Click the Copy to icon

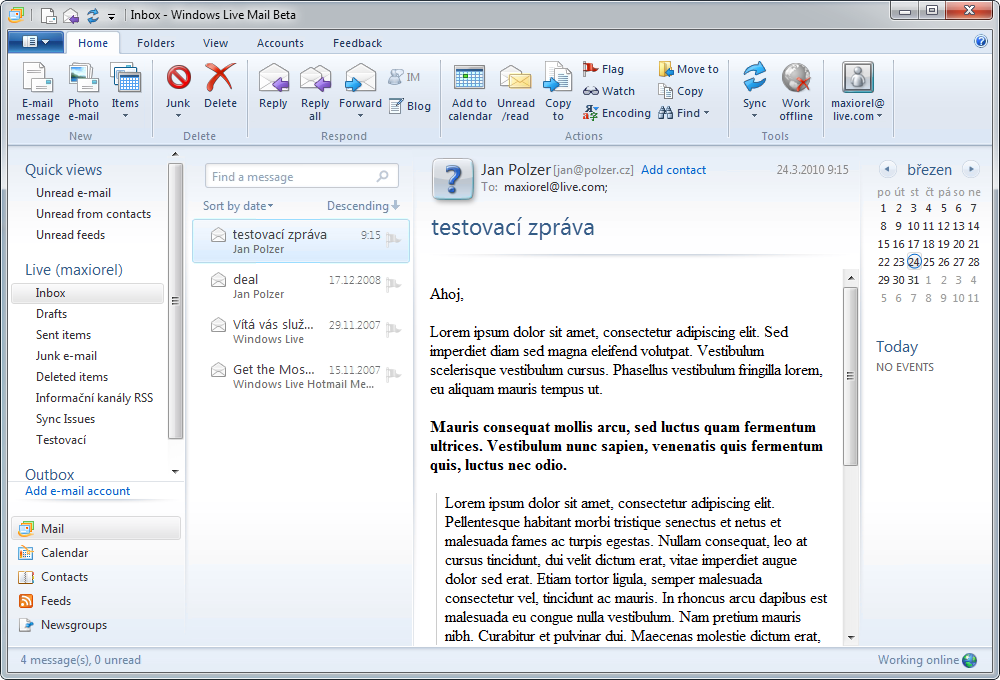point(558,79)
